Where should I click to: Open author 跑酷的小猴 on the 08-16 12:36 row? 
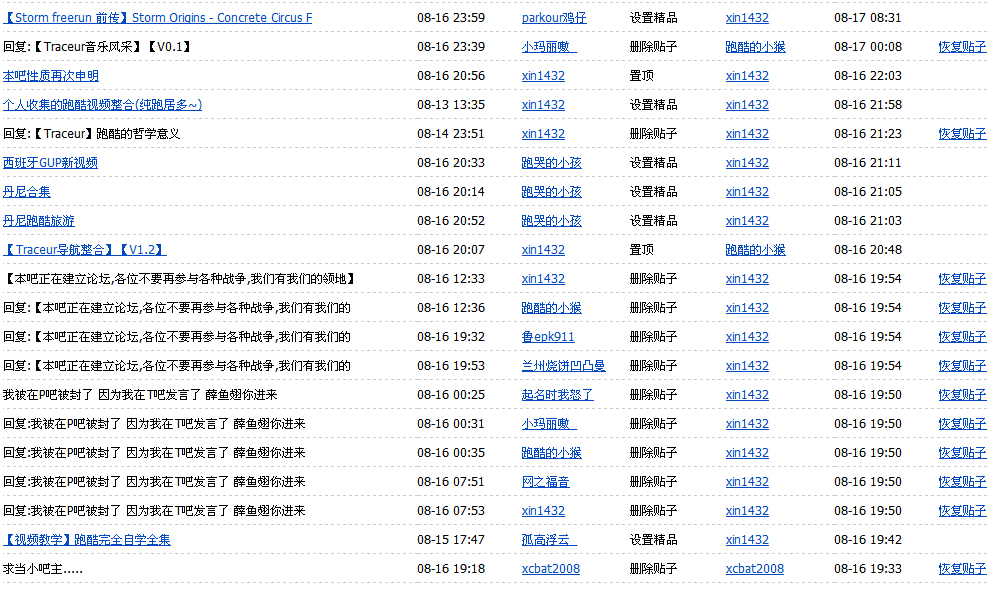pos(551,308)
